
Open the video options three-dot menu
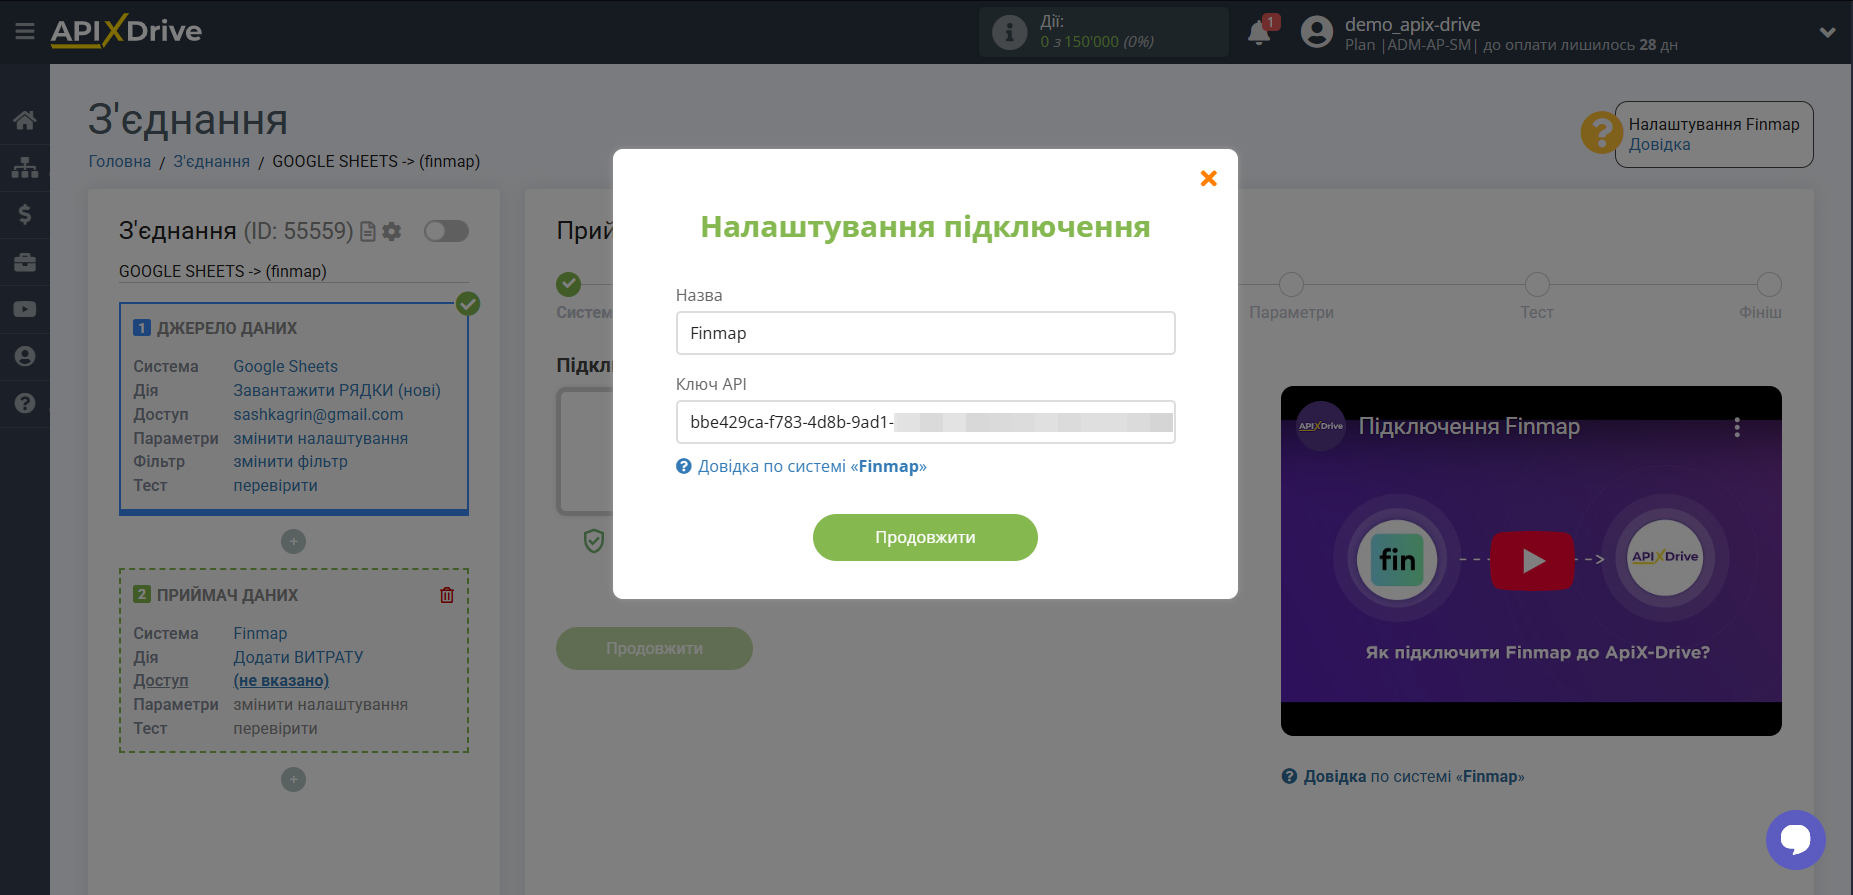1737,427
